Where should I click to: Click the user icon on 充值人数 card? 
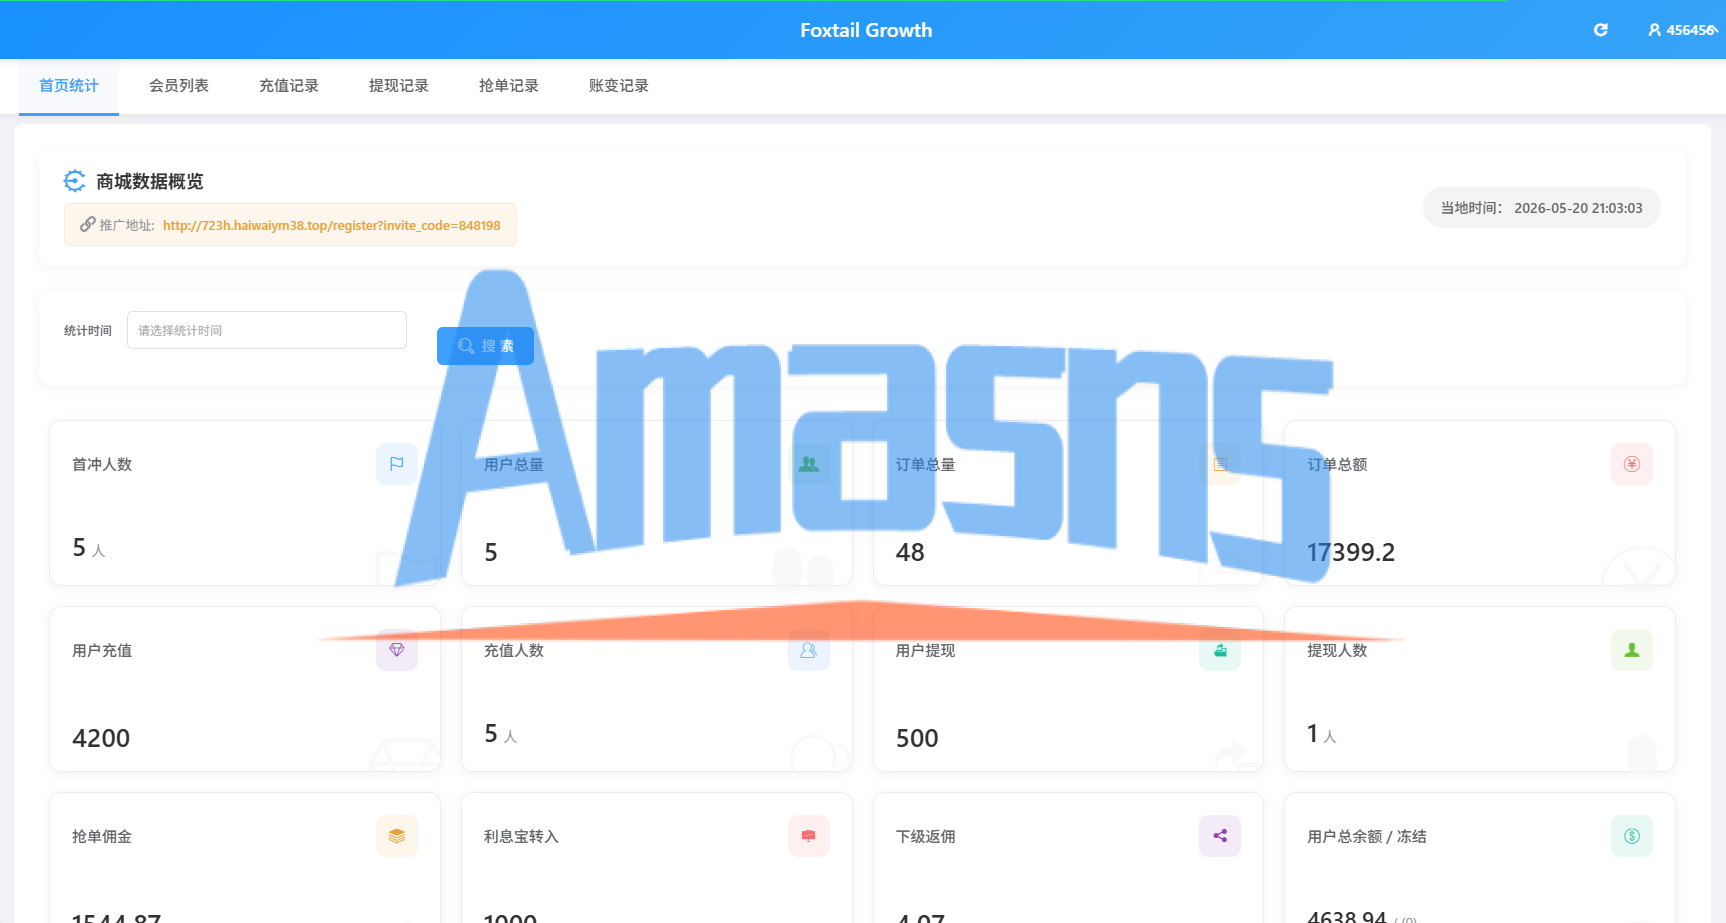tap(809, 650)
